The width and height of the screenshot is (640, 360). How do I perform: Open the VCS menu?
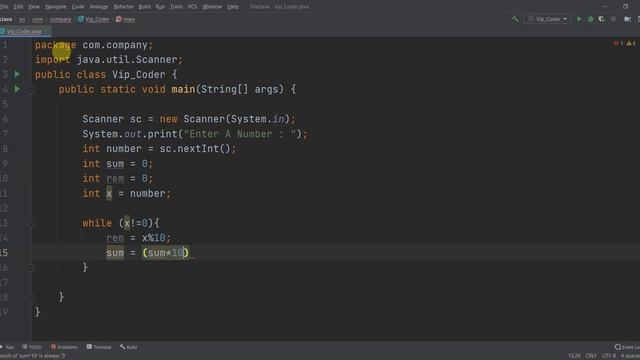(x=192, y=7)
